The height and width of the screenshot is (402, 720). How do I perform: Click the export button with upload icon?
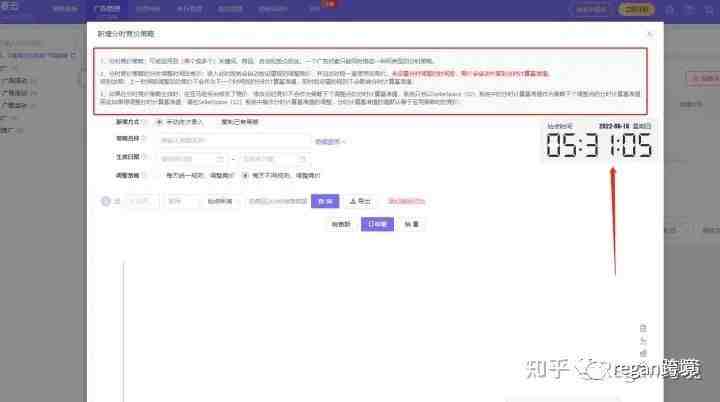tap(360, 201)
